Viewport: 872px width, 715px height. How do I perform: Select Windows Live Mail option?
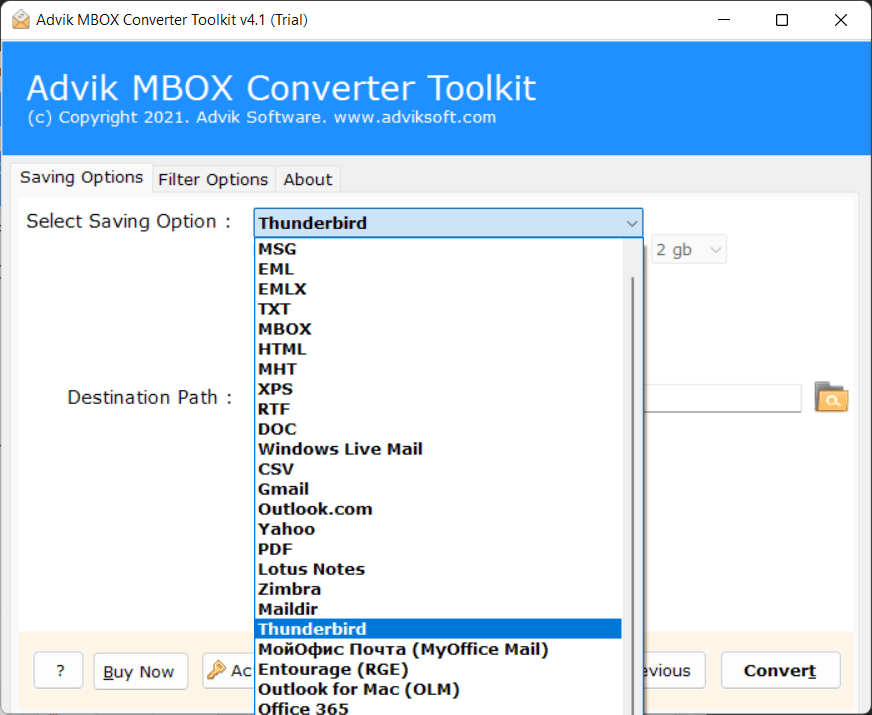(438, 449)
